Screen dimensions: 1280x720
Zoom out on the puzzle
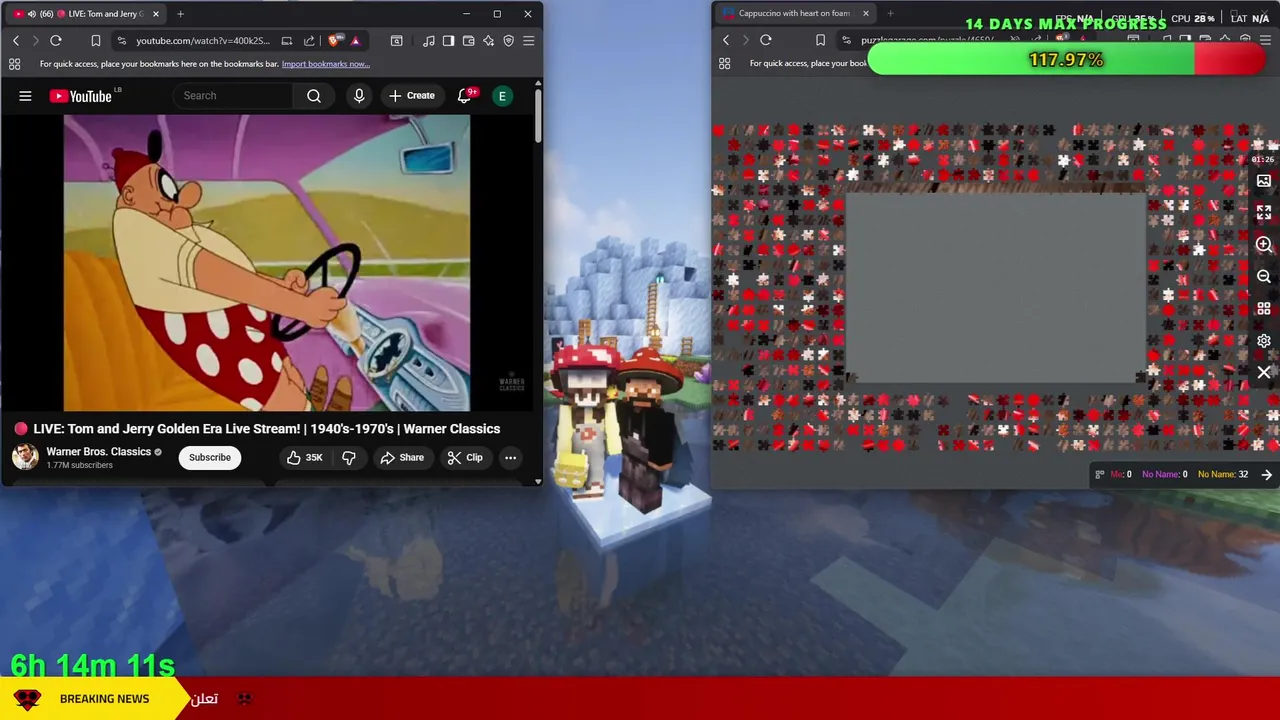[1264, 277]
